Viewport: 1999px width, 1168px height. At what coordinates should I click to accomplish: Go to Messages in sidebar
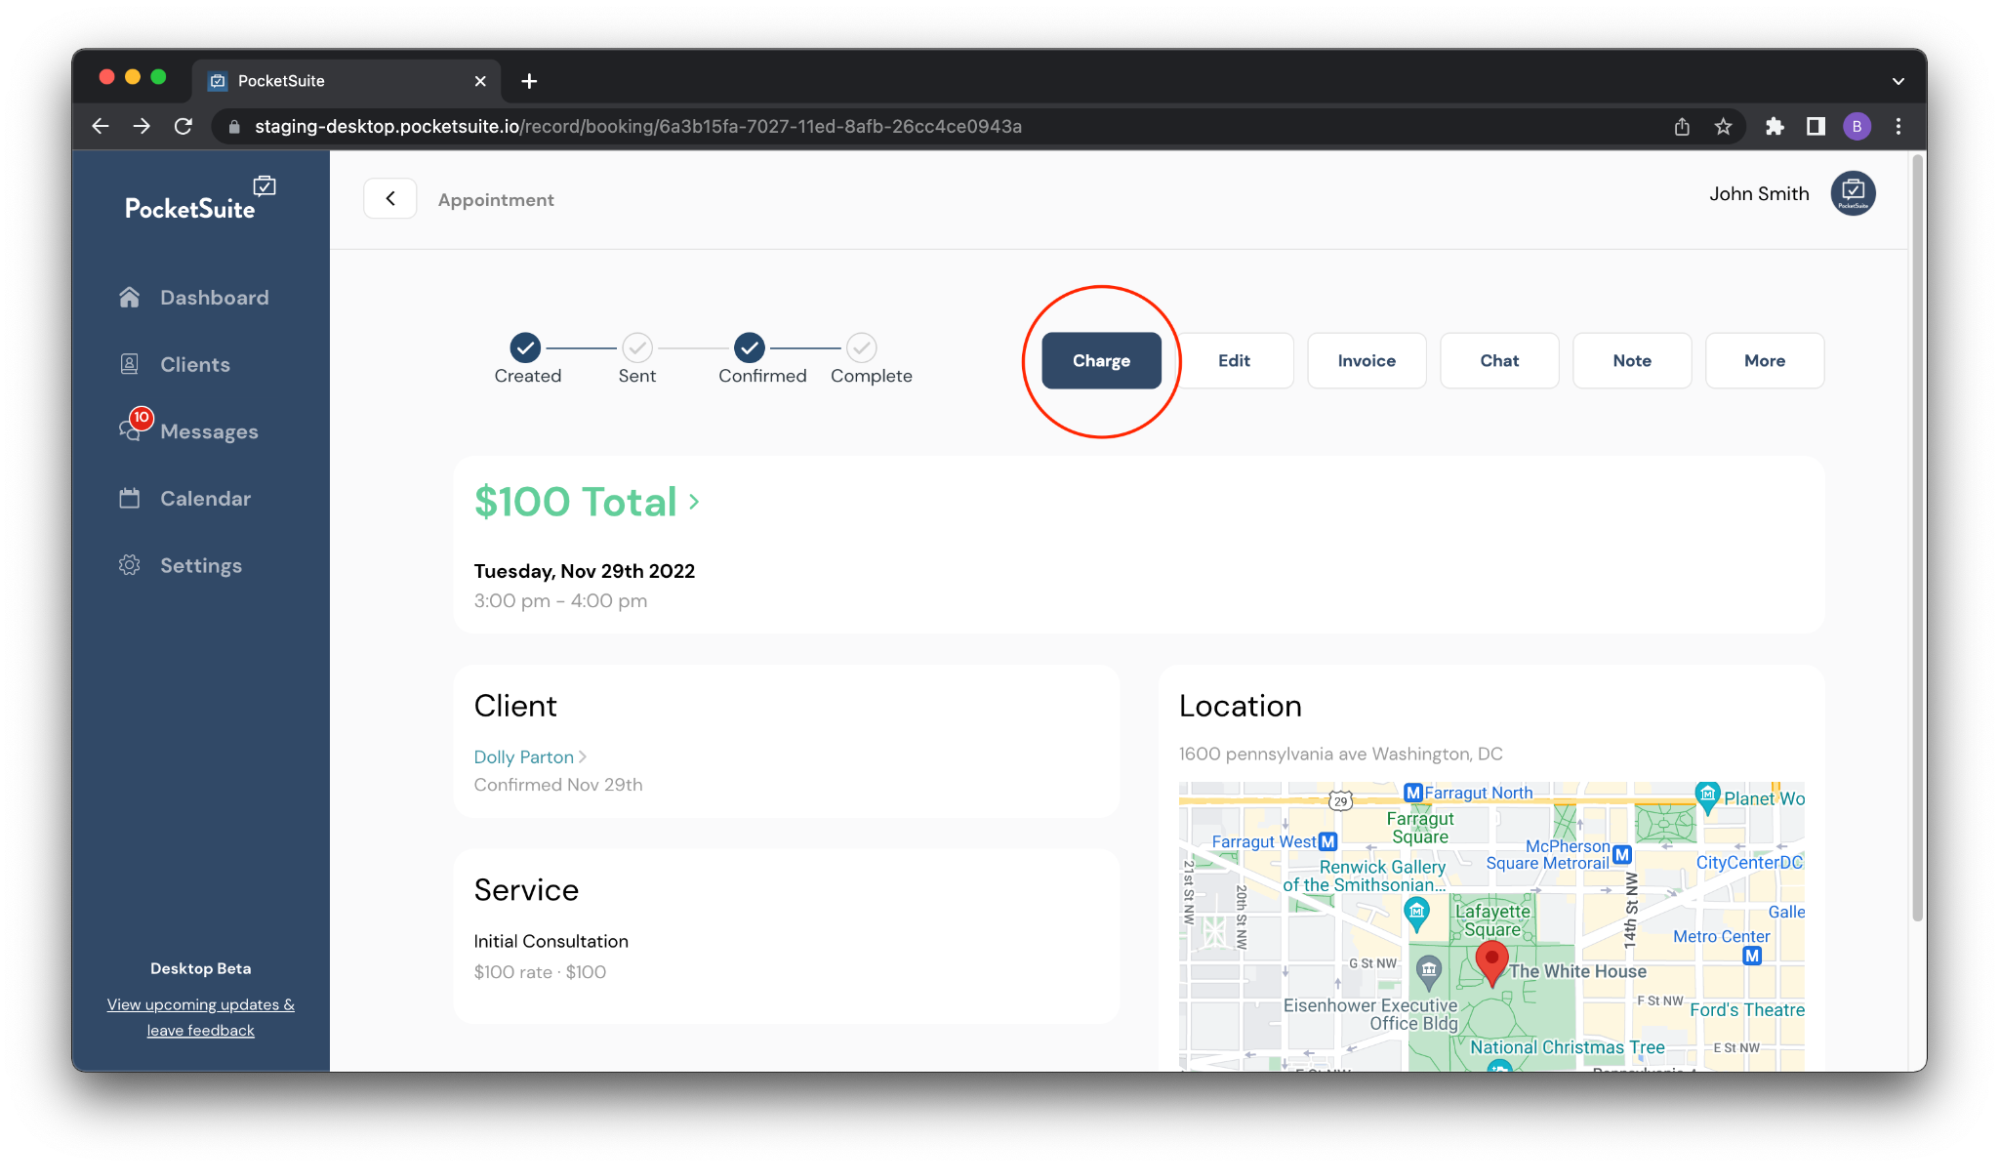pyautogui.click(x=209, y=431)
